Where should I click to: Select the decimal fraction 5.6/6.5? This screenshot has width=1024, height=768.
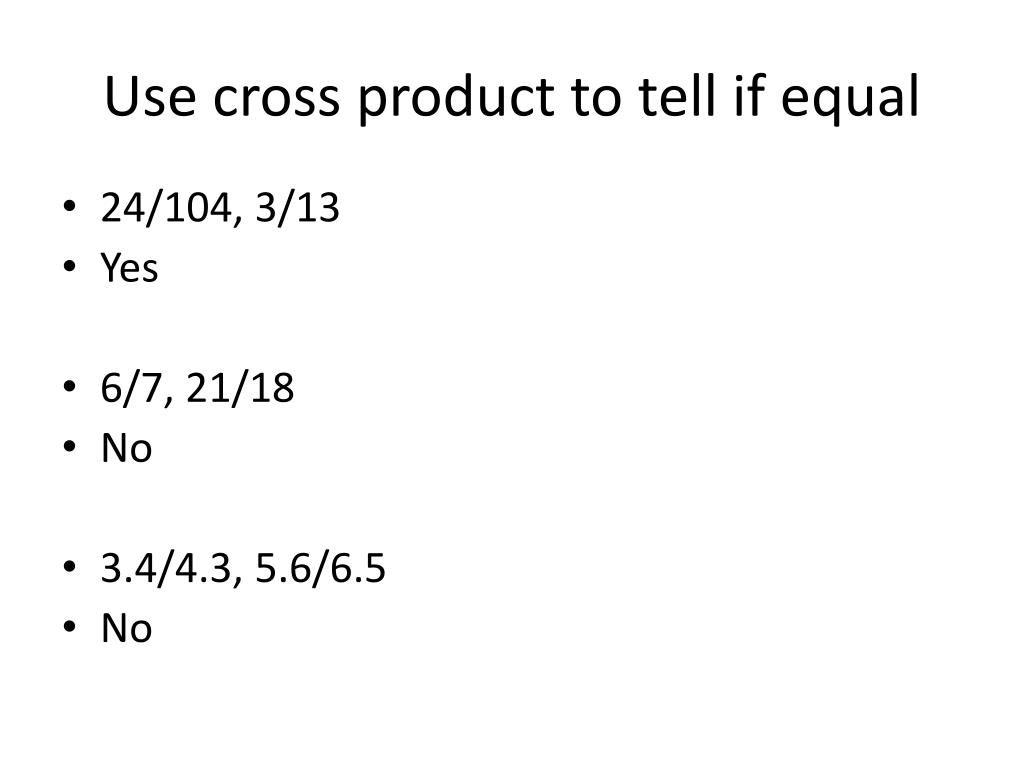click(x=320, y=568)
